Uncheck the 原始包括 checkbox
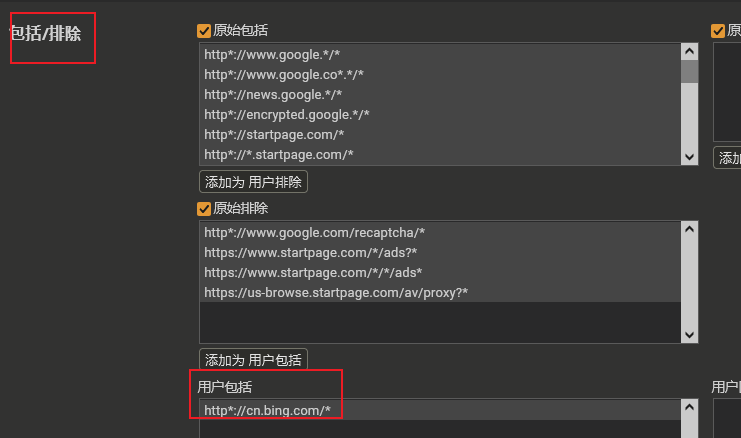The height and width of the screenshot is (438, 741). click(x=204, y=31)
